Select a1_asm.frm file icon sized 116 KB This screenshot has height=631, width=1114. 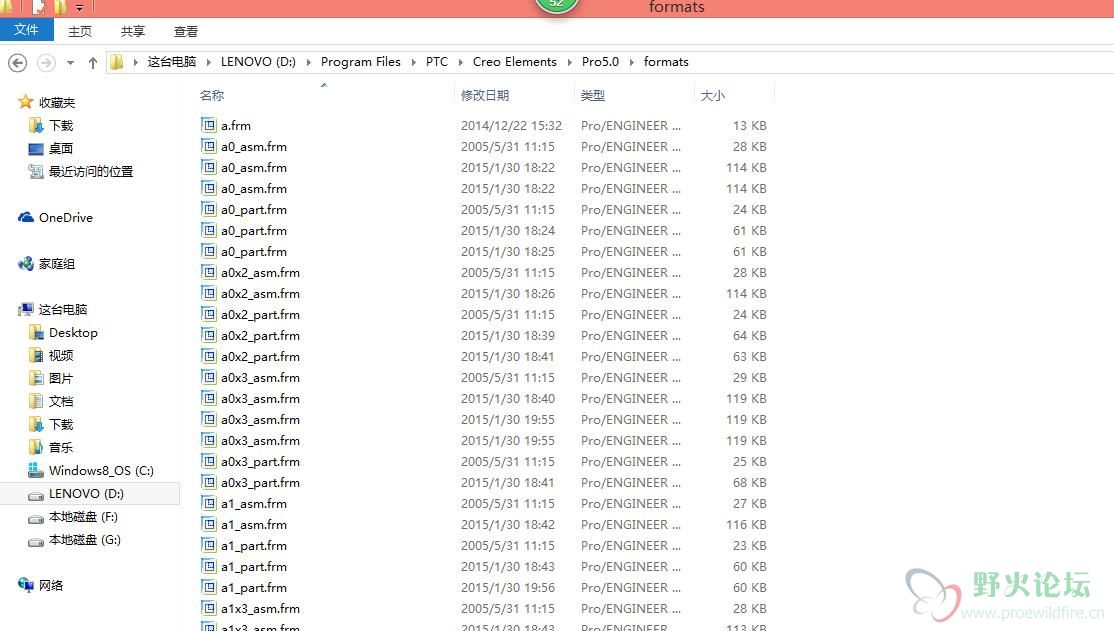pos(208,524)
